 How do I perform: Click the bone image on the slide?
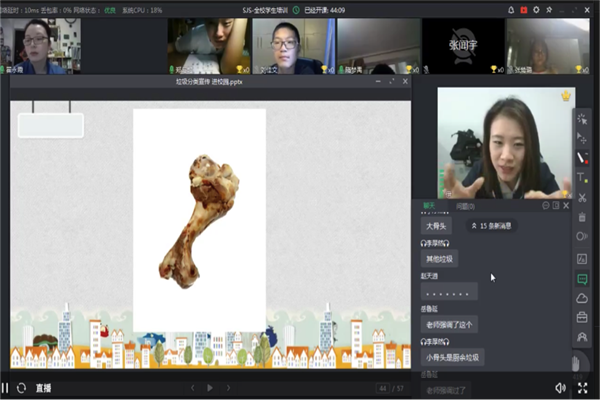[x=199, y=221]
